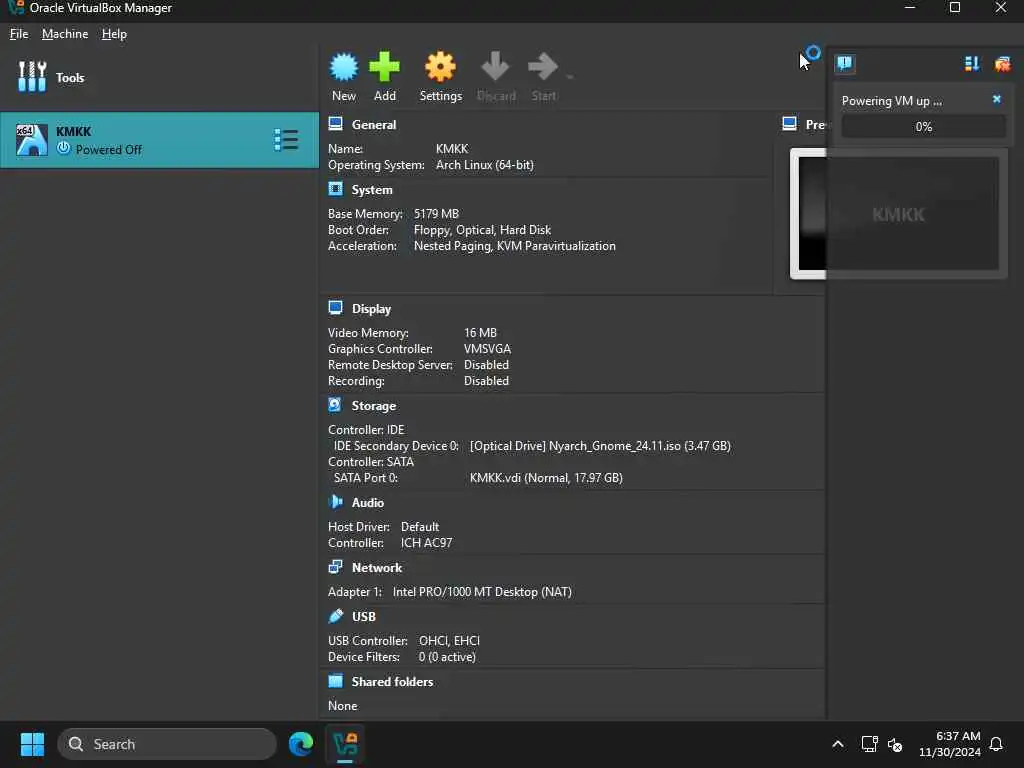The image size is (1024, 768).
Task: Toggle the notification center icon
Action: [x=844, y=63]
